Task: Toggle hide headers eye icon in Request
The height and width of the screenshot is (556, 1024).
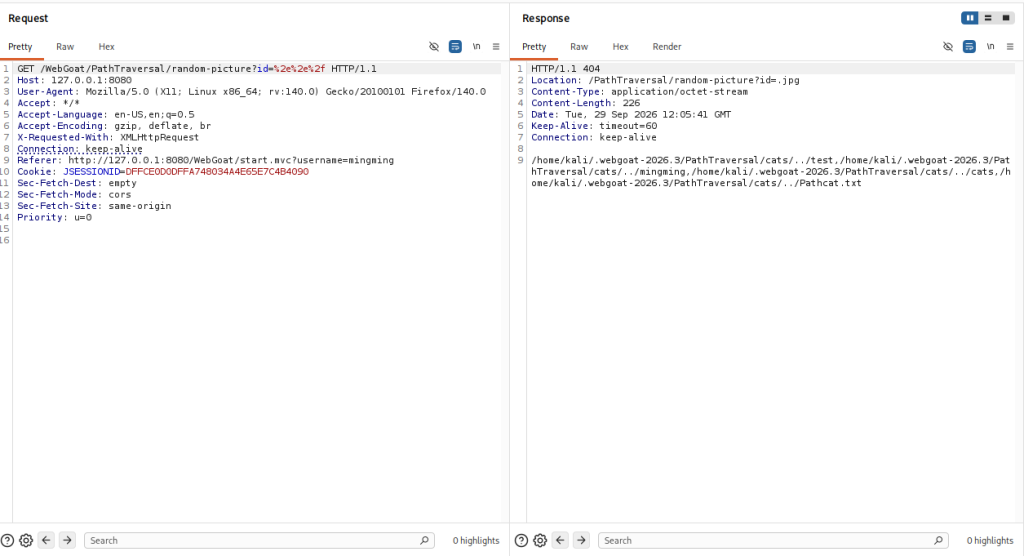Action: coord(434,46)
